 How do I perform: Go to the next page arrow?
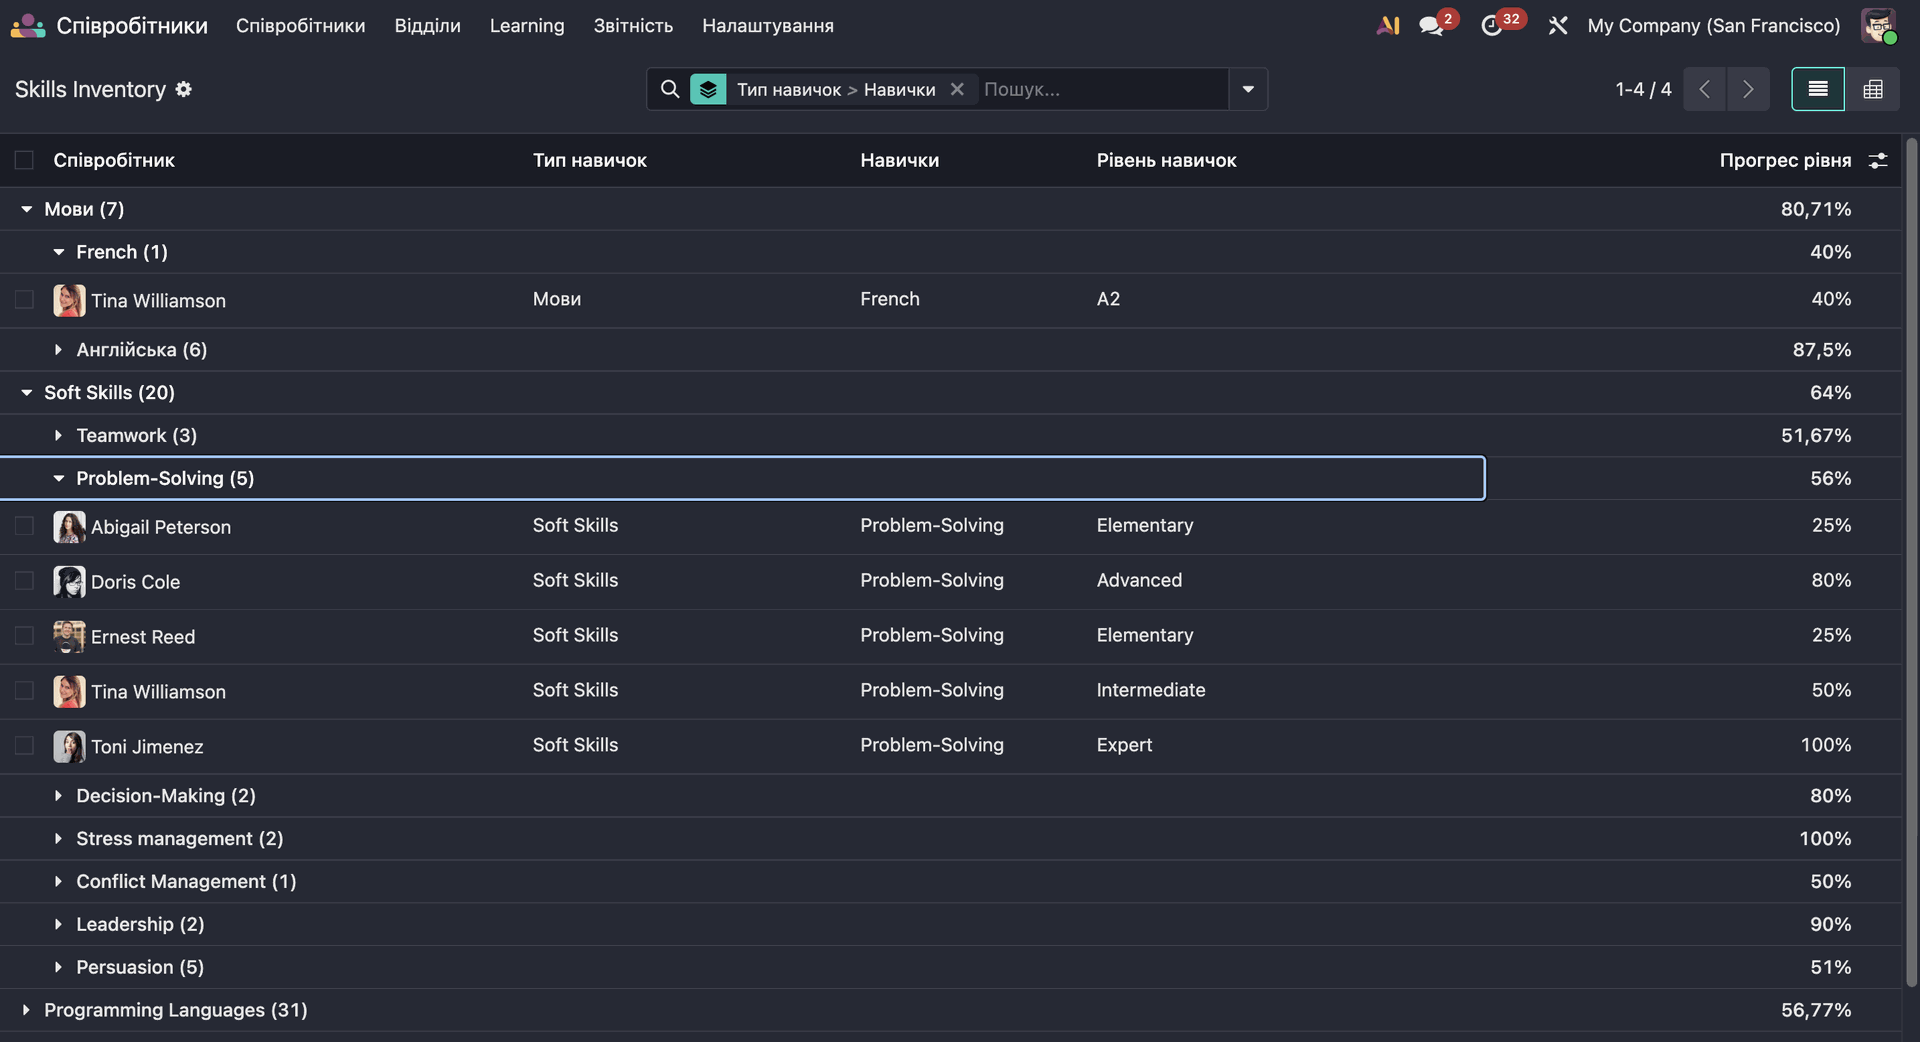point(1747,89)
